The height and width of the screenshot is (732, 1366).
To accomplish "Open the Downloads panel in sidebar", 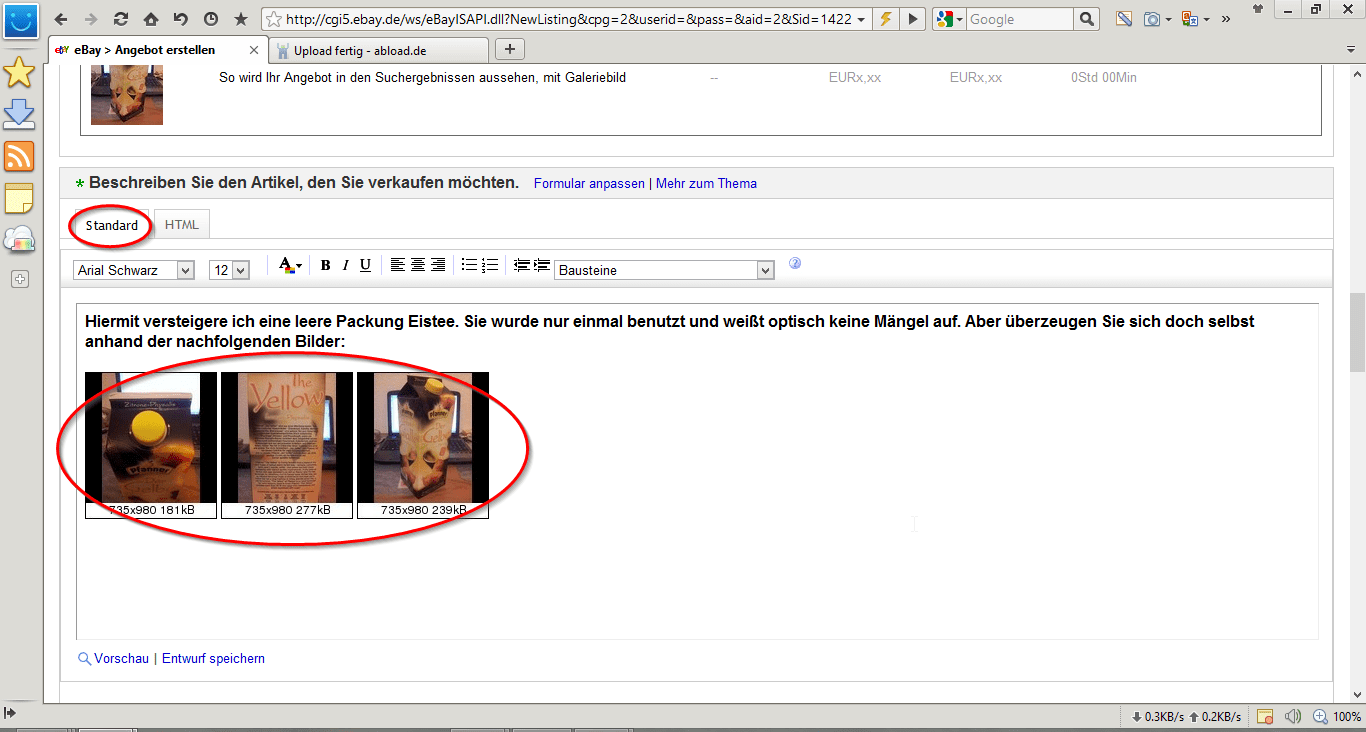I will [x=20, y=114].
